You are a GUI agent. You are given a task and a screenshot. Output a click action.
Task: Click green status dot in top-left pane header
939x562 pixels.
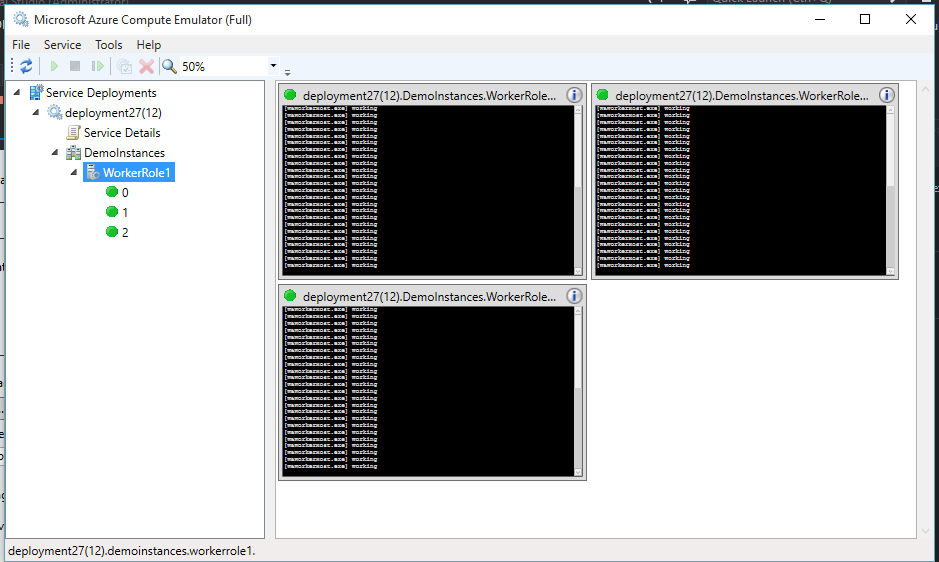click(x=290, y=95)
